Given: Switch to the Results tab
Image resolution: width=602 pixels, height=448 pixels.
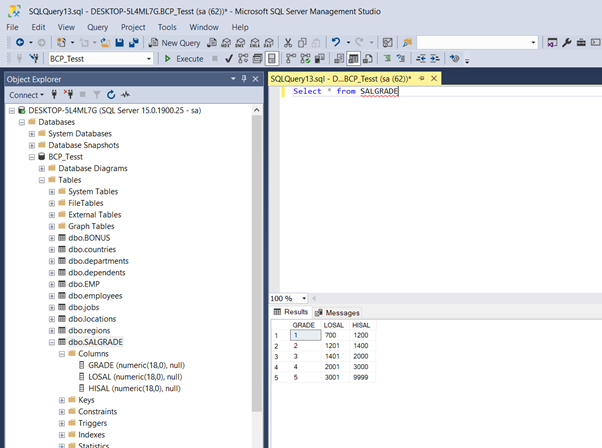Looking at the screenshot, I should [x=291, y=312].
